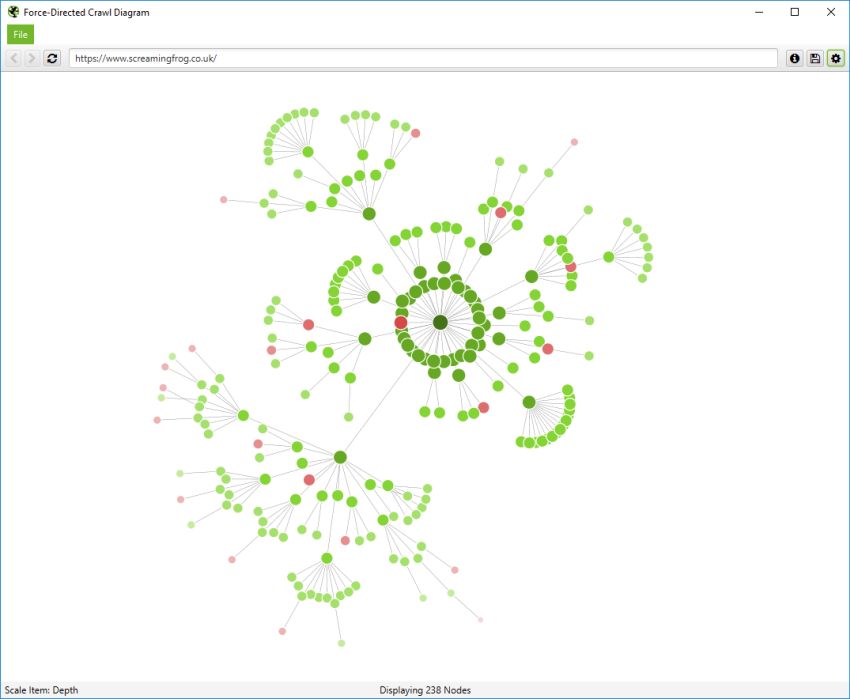Save the diagram with the disk icon
This screenshot has width=850, height=699.
(x=815, y=59)
